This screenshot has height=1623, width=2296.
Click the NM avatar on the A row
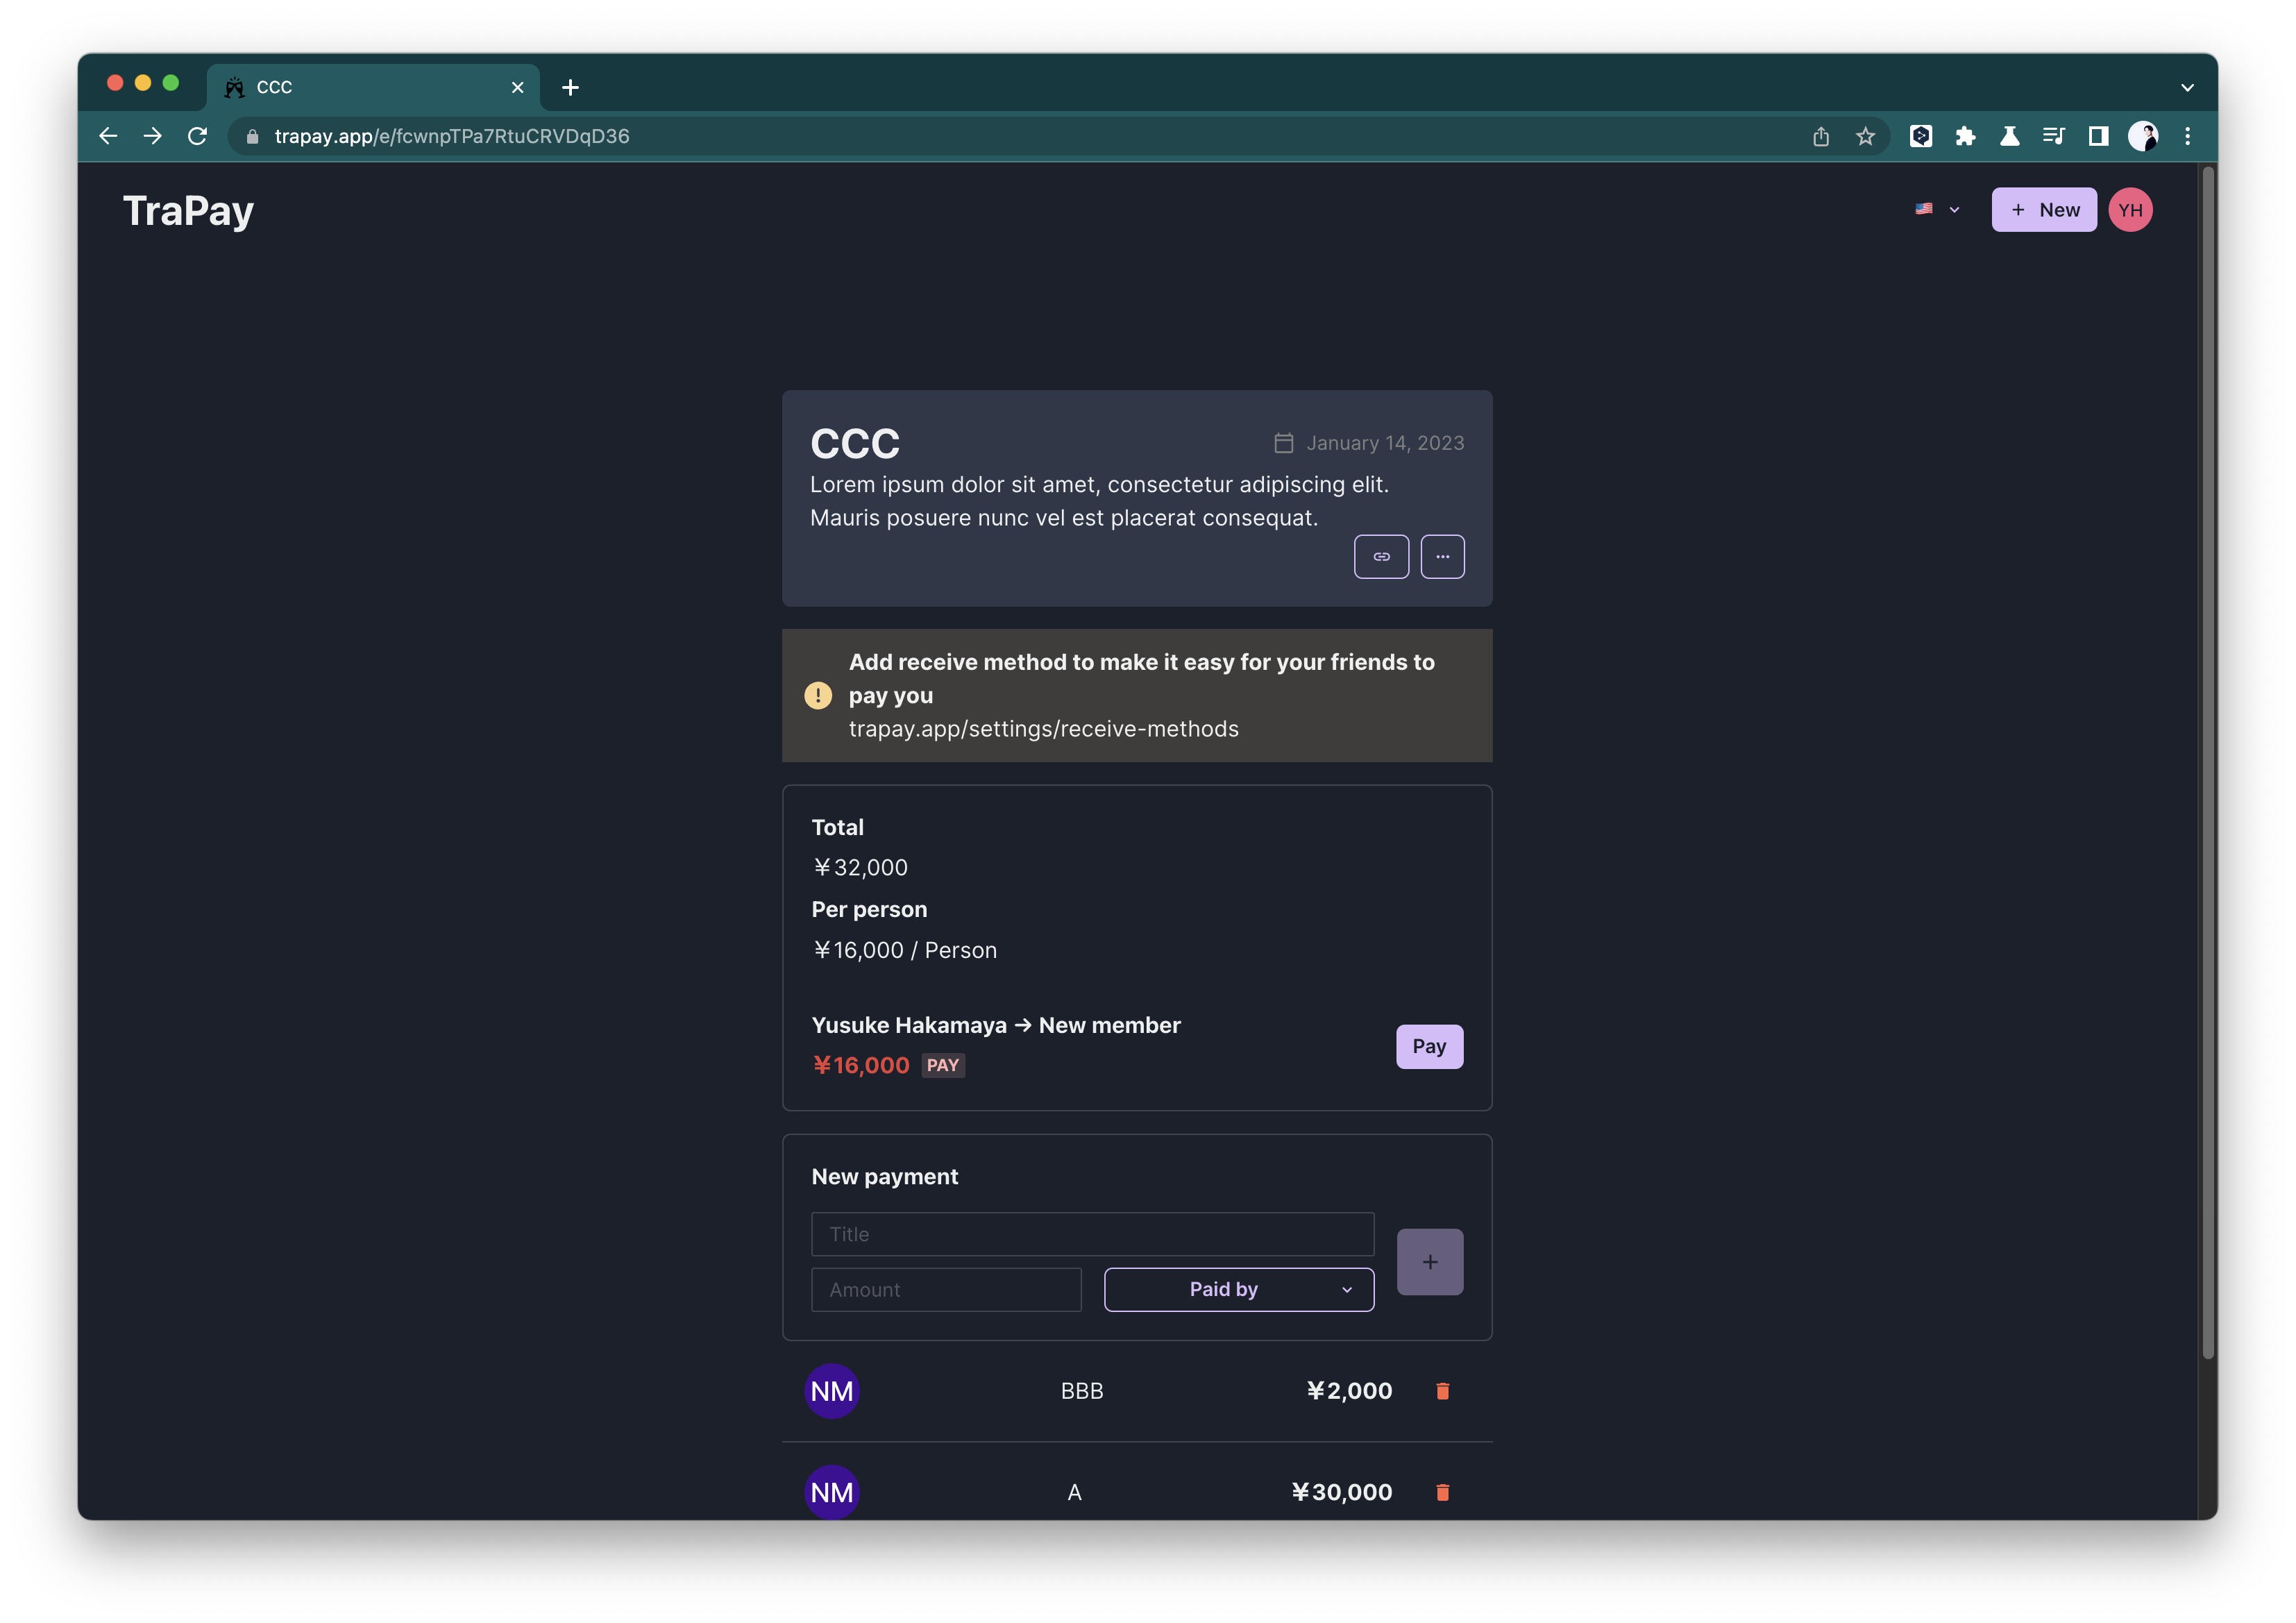(832, 1492)
